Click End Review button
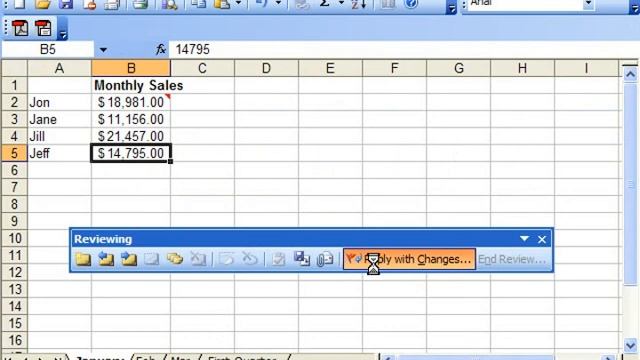 click(512, 259)
